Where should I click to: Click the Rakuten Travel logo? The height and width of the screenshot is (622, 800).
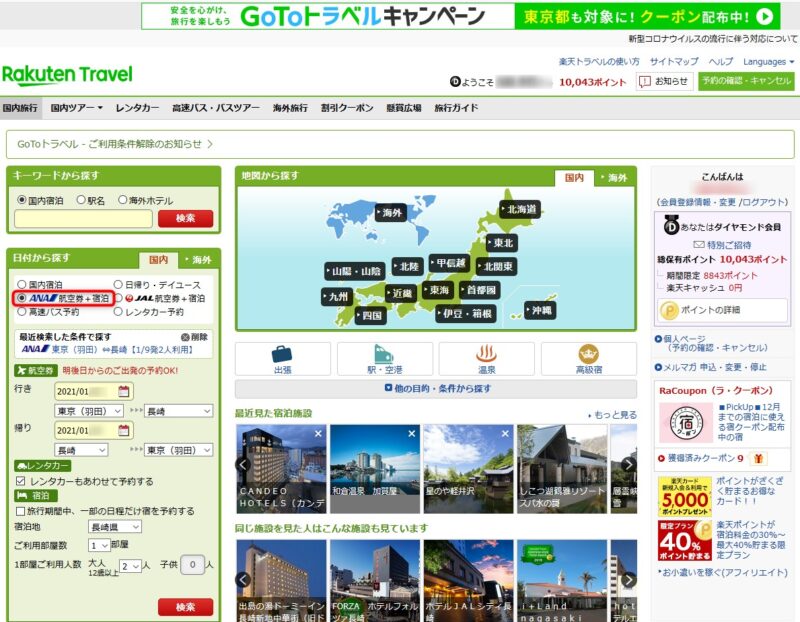[67, 75]
